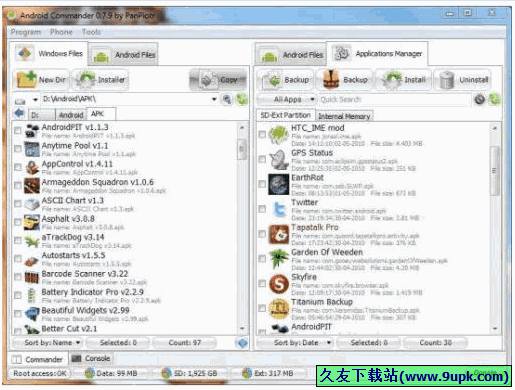Click the search icon next to path dropdown
The width and height of the screenshot is (515, 390).
pos(227,99)
